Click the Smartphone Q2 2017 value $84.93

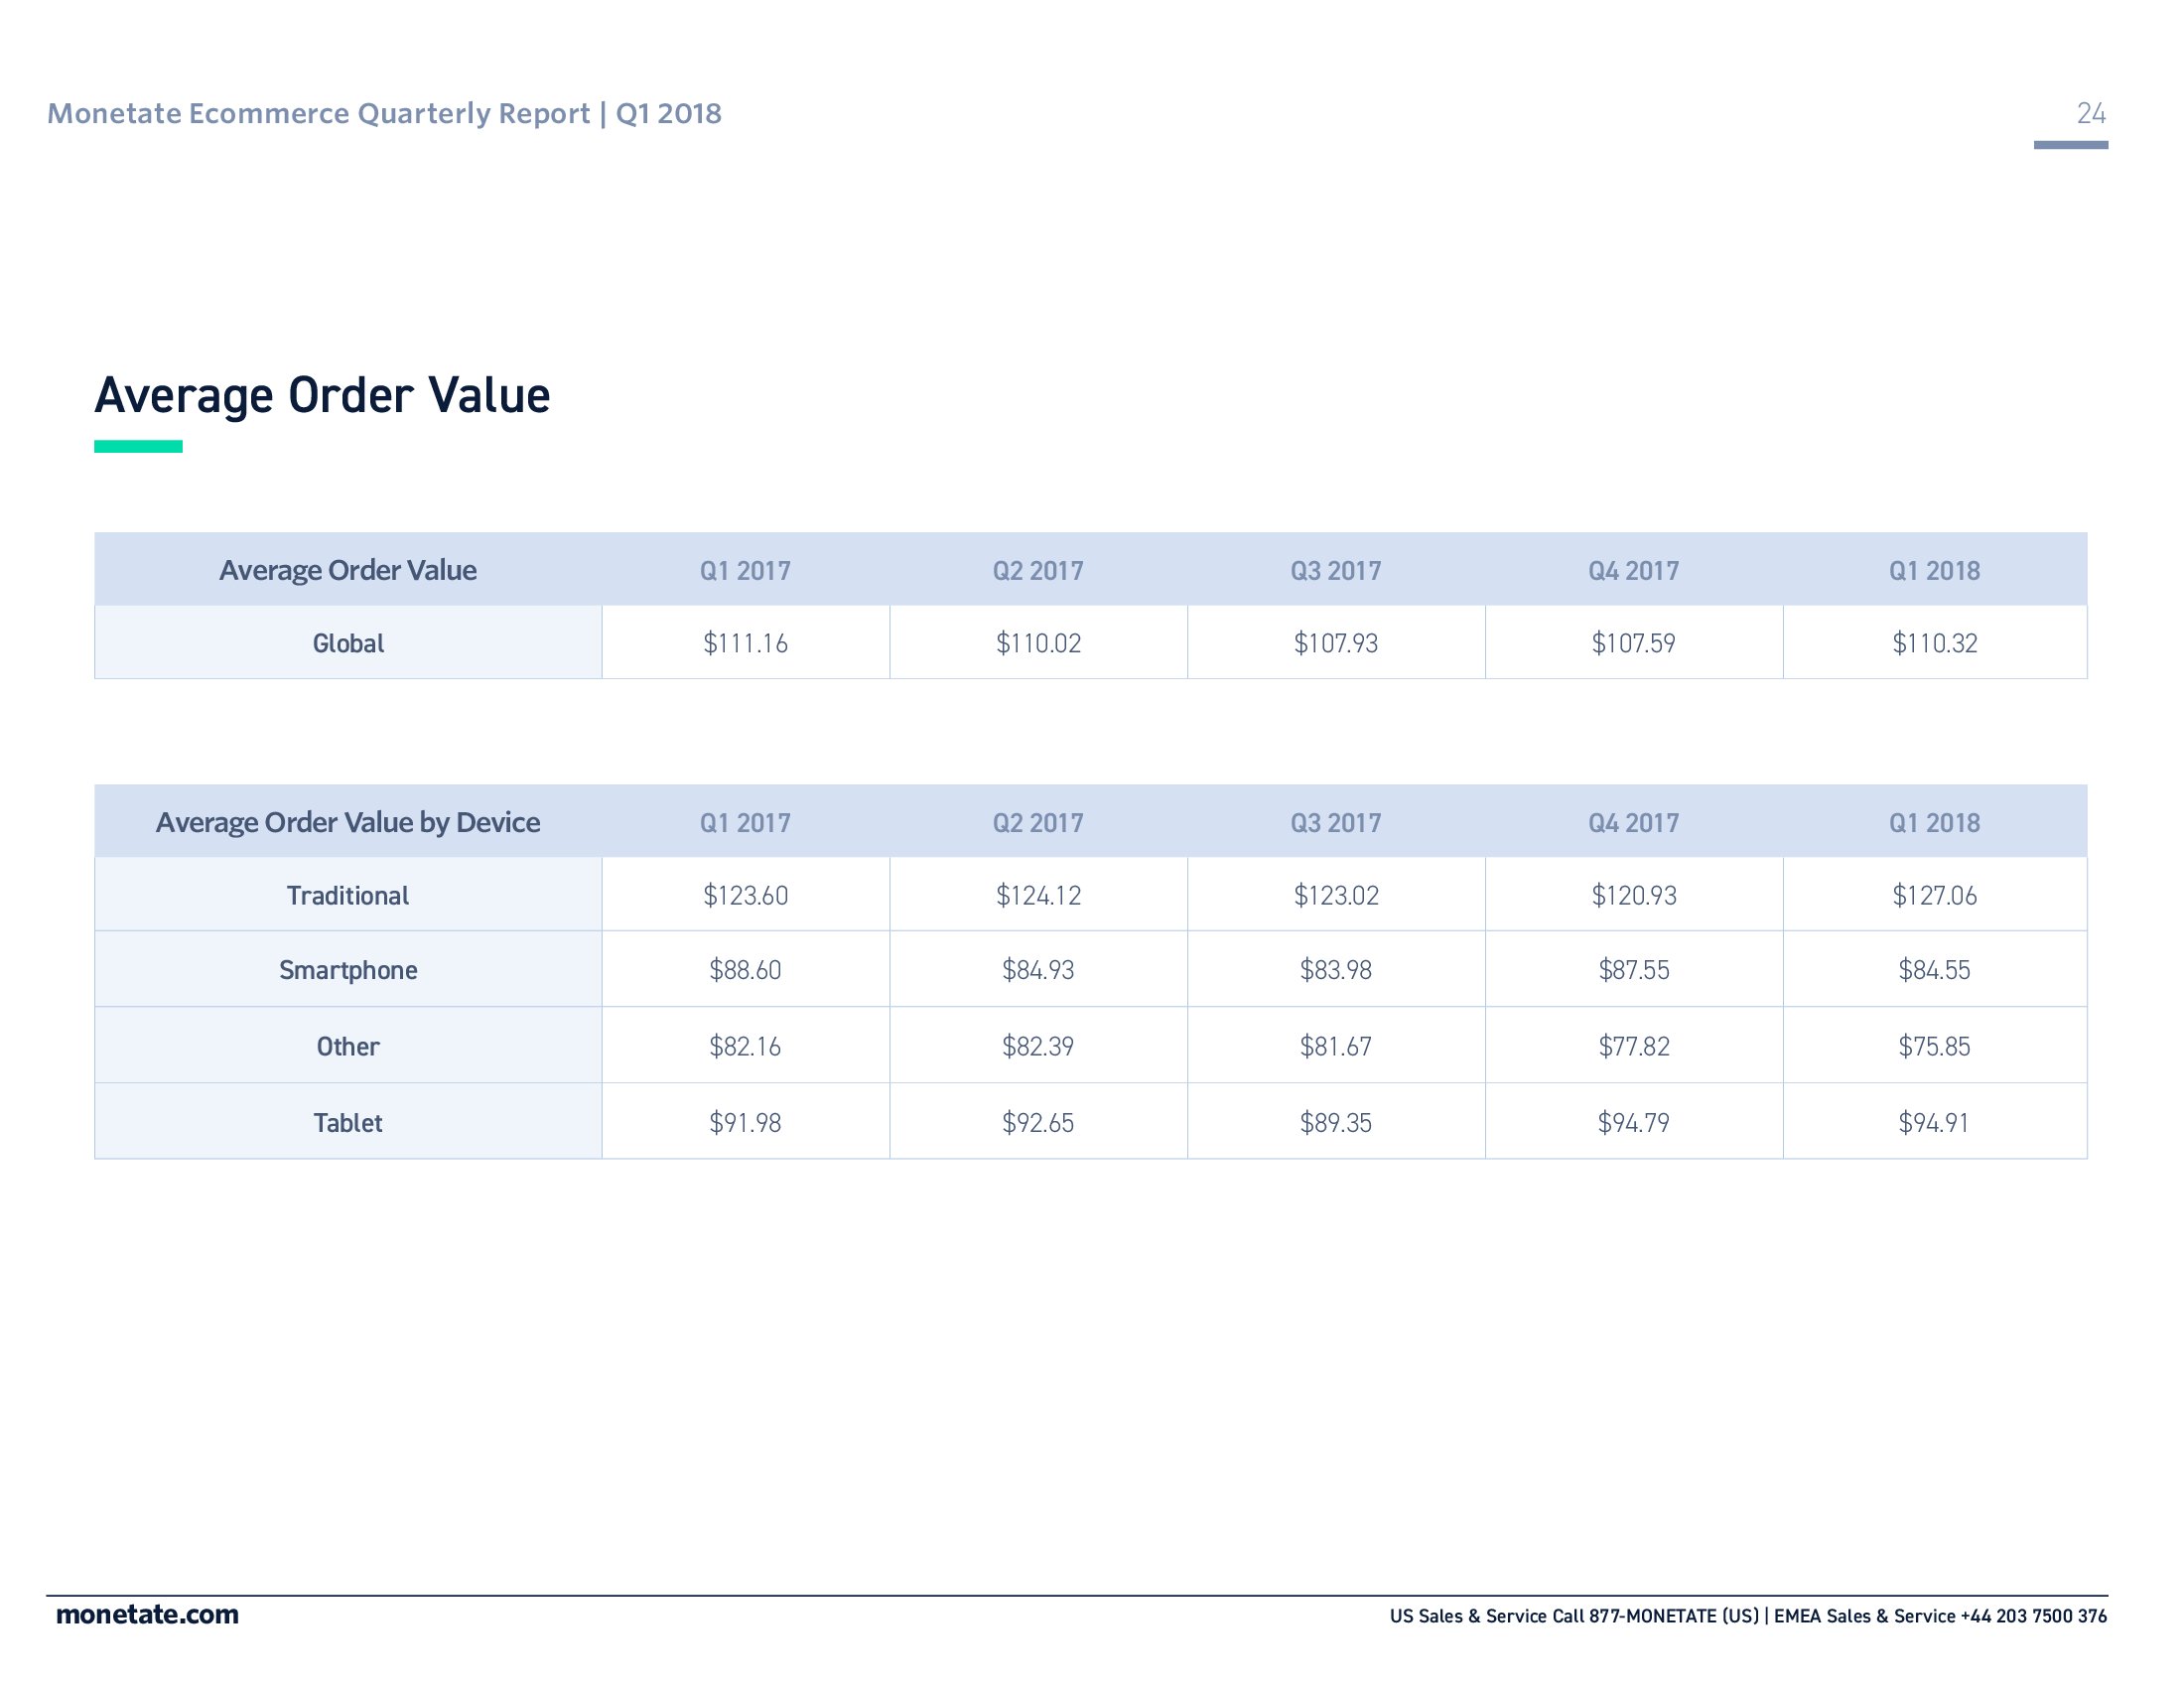1038,970
